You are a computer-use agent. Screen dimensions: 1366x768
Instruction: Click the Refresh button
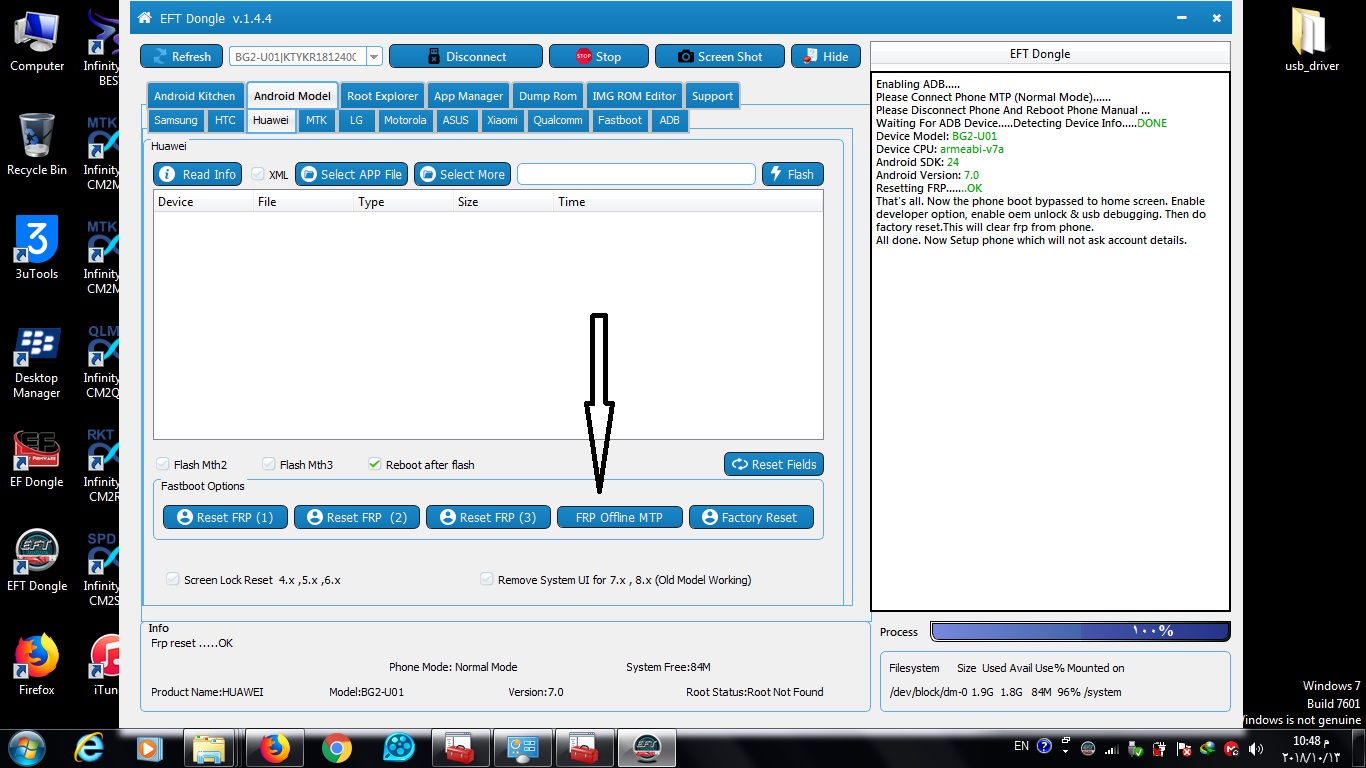pyautogui.click(x=181, y=57)
